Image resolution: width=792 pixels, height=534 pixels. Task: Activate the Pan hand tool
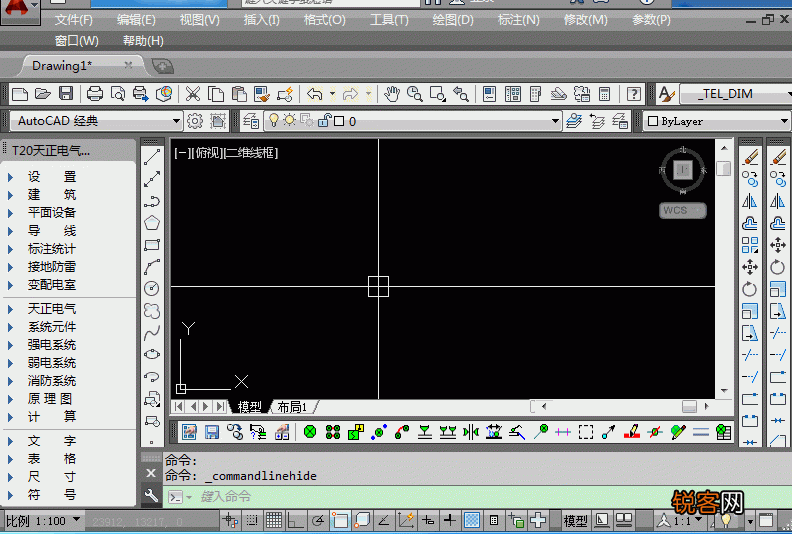391,94
